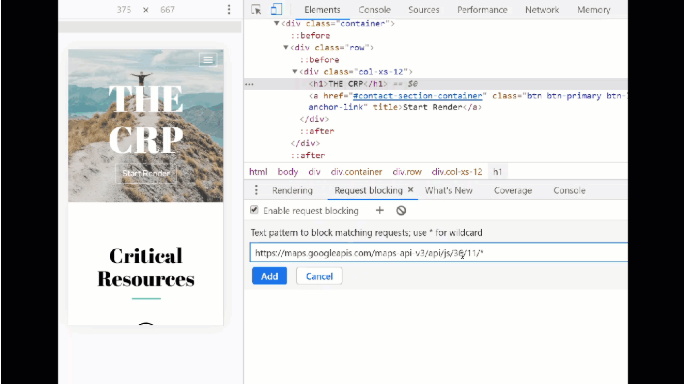Screen dimensions: 684x384
Task: Collapse the div class col-xs-12 node
Action: click(x=295, y=72)
